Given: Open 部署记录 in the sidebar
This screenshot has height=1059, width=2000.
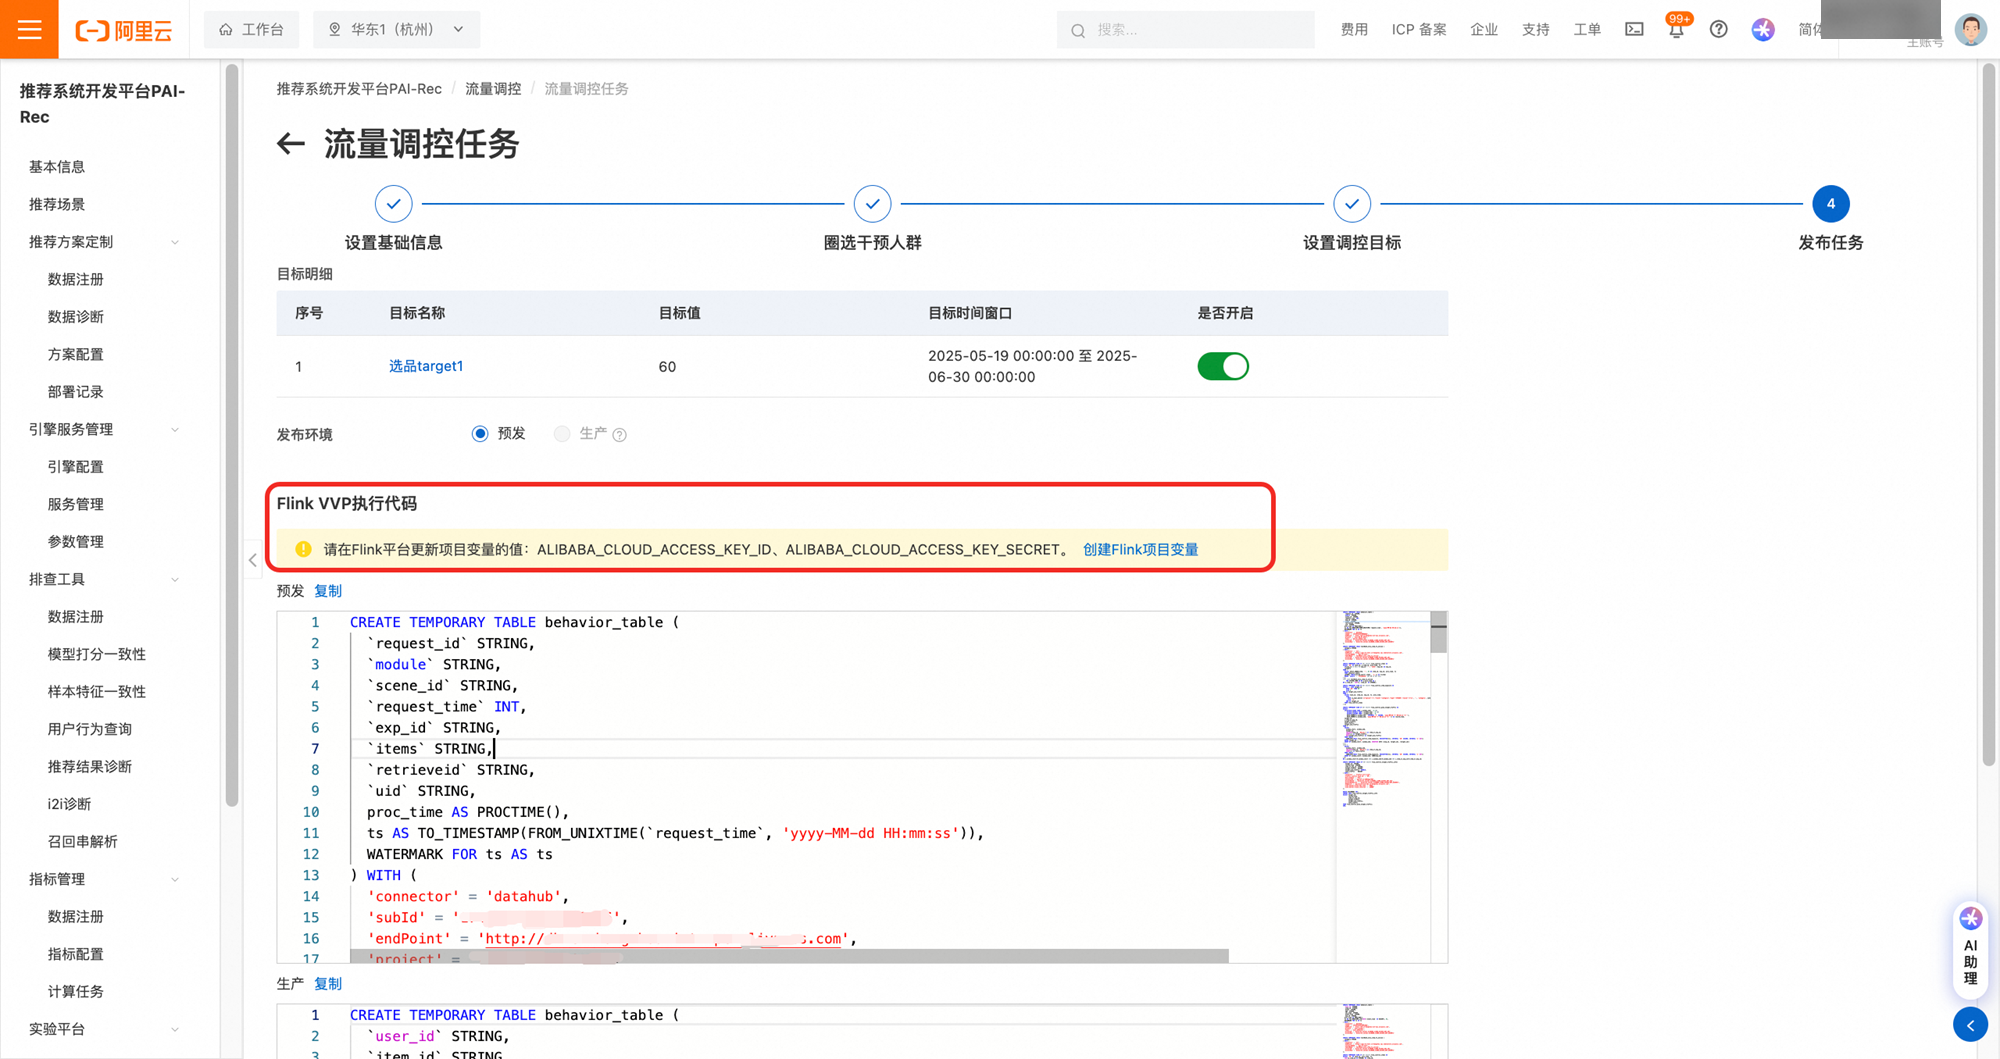Looking at the screenshot, I should point(76,392).
